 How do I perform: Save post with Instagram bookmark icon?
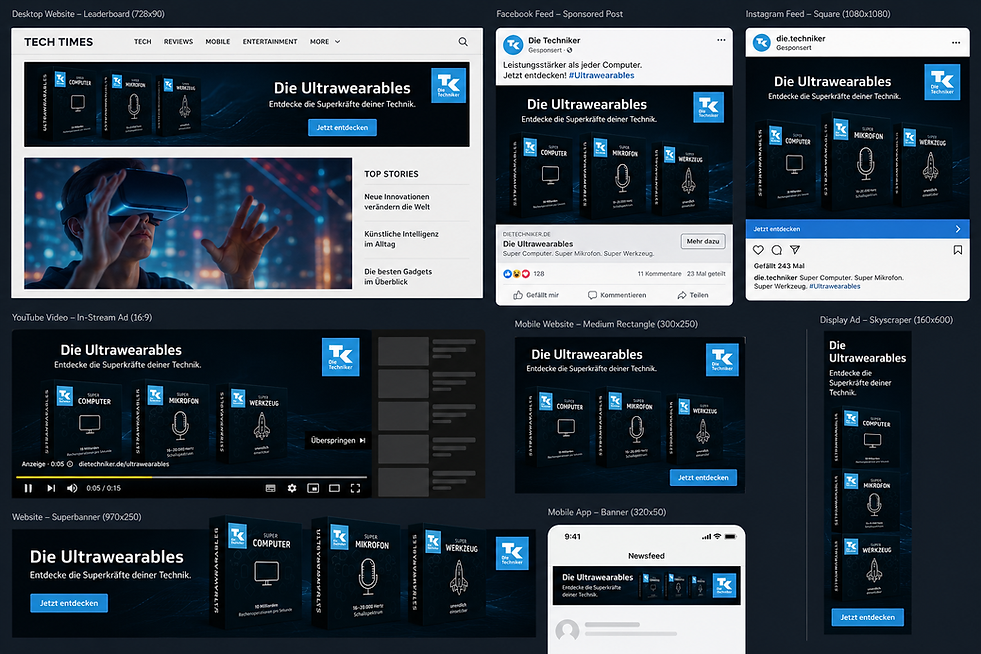tap(957, 250)
